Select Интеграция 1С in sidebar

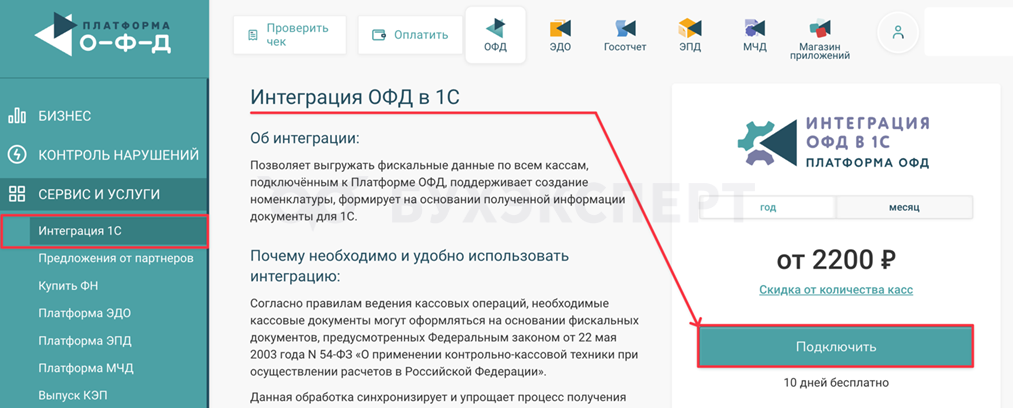click(104, 231)
